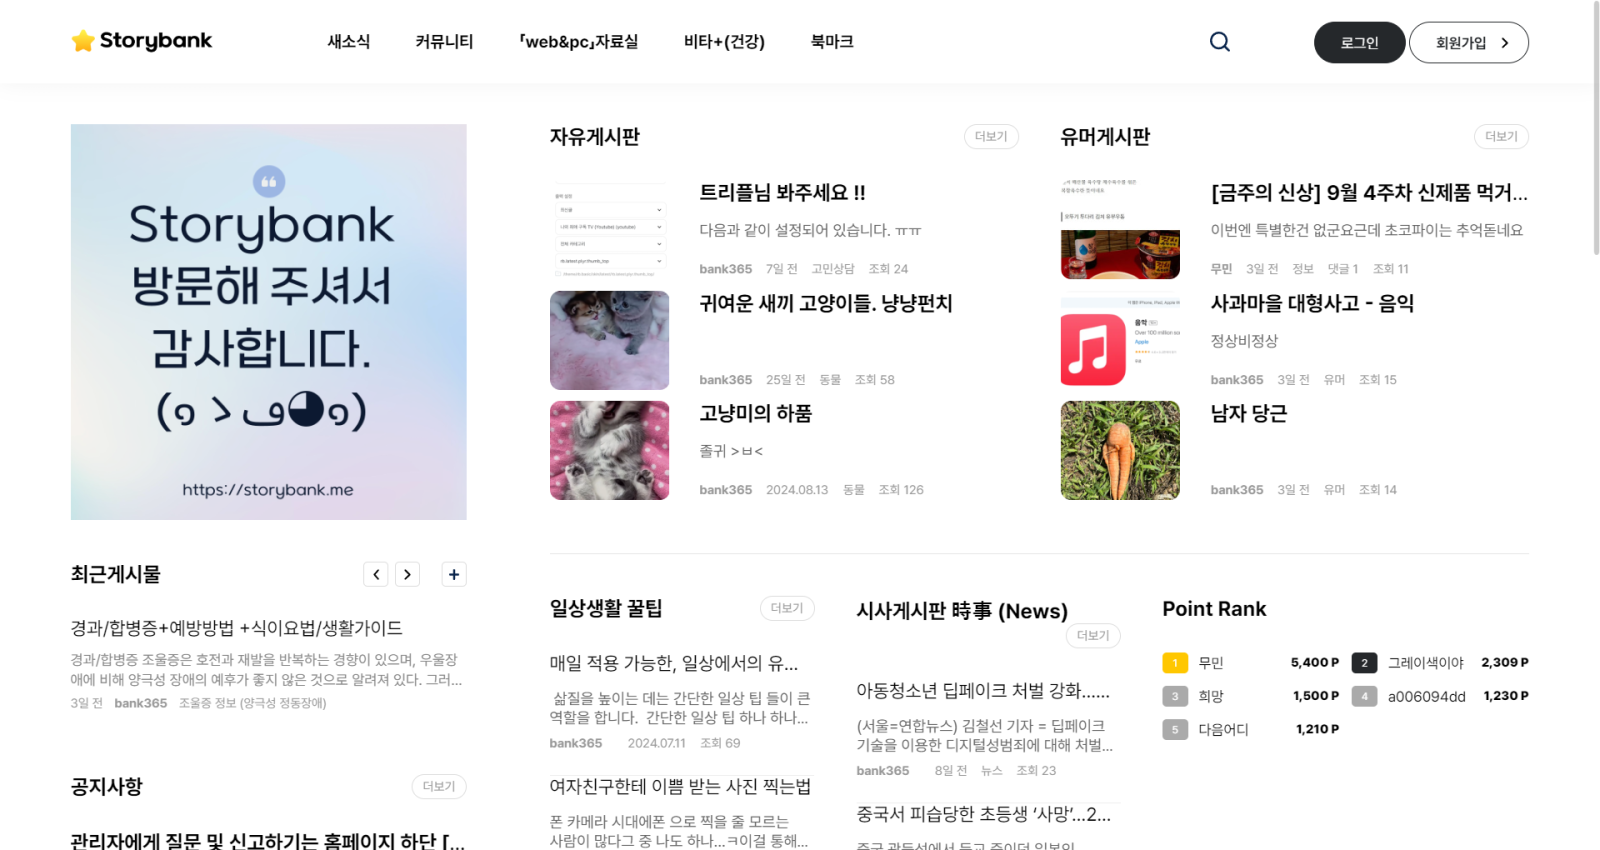Open the carrot photo thumbnail 남자 당근

[1120, 450]
